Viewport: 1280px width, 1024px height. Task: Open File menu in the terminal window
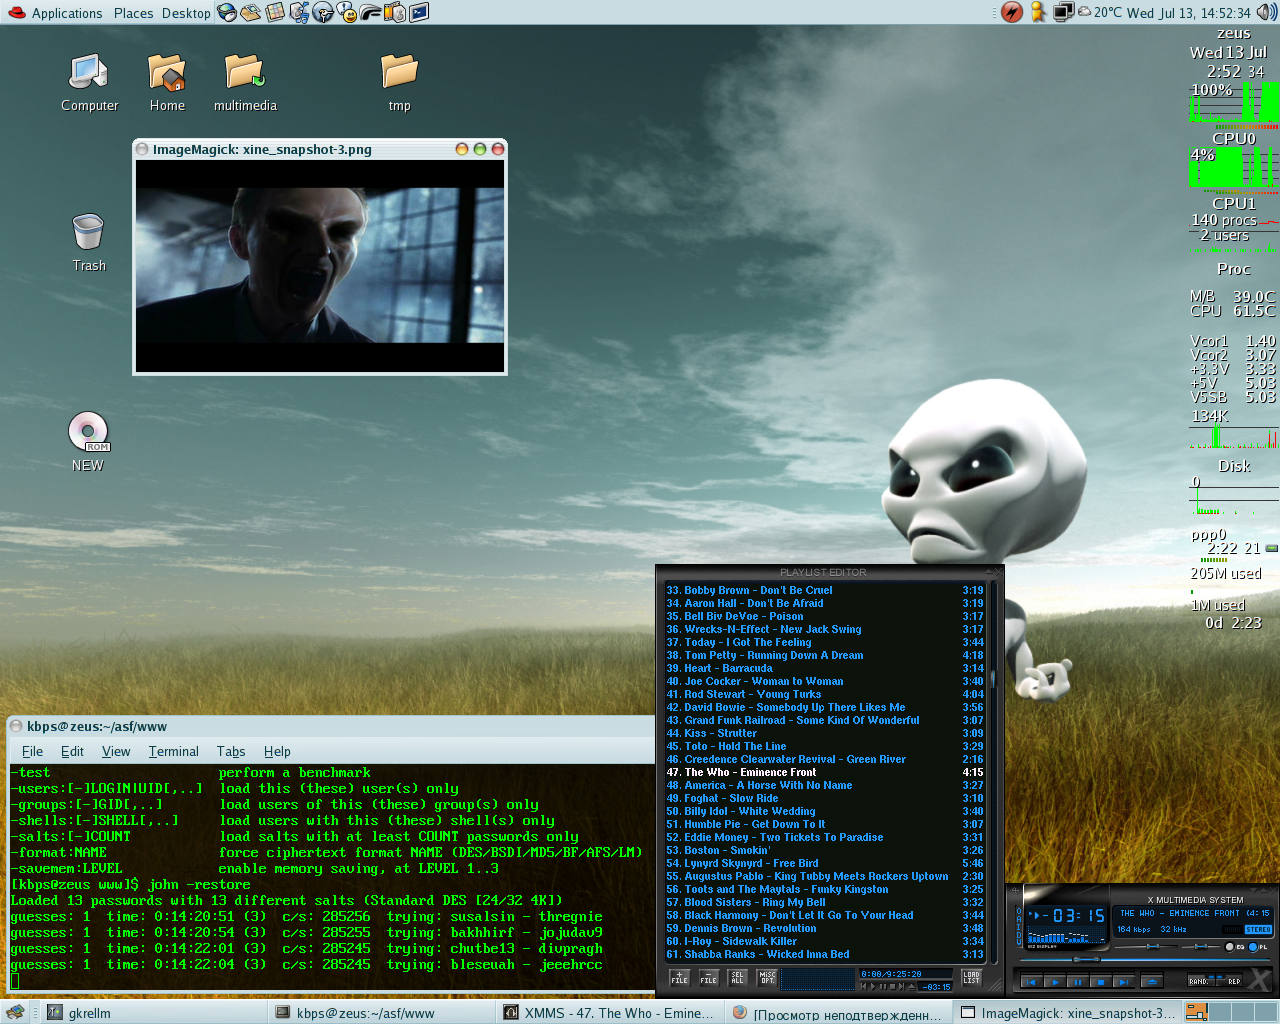pos(32,751)
